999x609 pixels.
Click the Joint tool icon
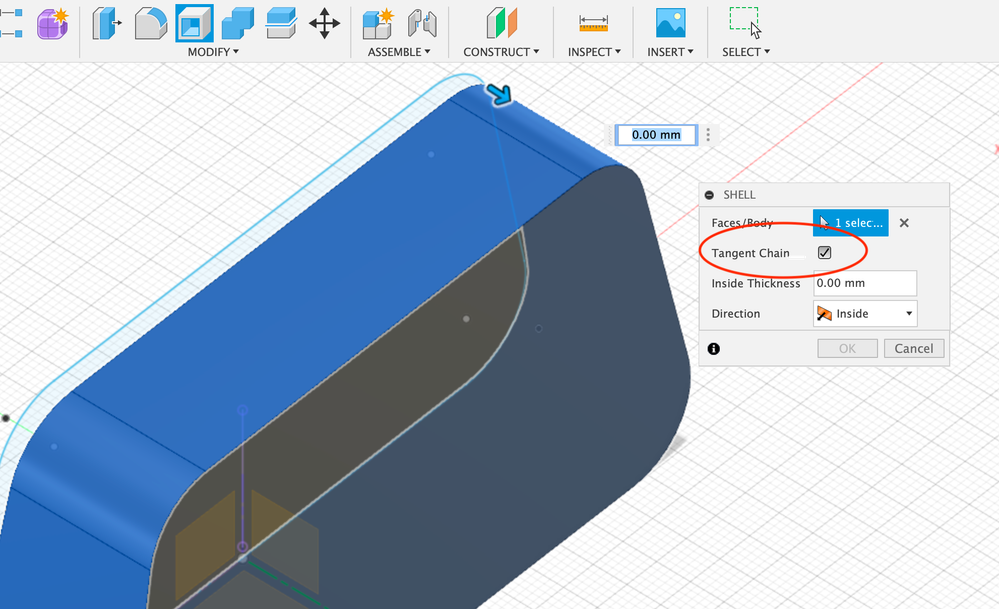[422, 24]
